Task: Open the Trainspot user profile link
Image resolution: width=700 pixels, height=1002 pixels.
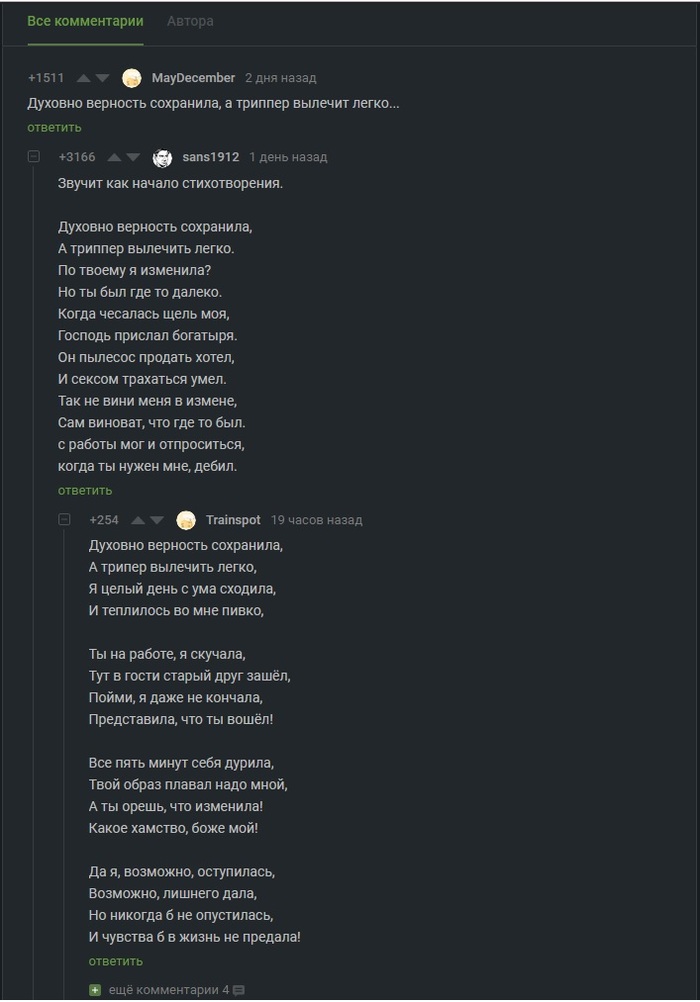Action: click(x=233, y=520)
